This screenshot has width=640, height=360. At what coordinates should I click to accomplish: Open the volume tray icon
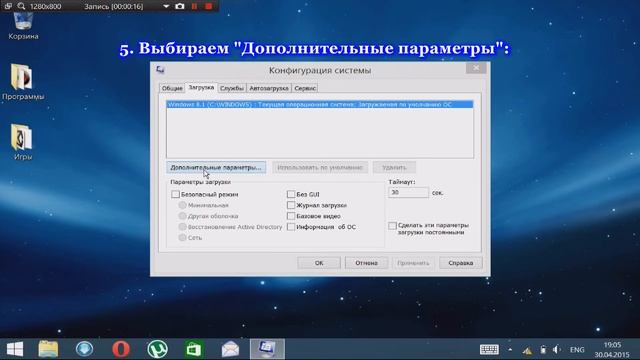pyautogui.click(x=556, y=350)
